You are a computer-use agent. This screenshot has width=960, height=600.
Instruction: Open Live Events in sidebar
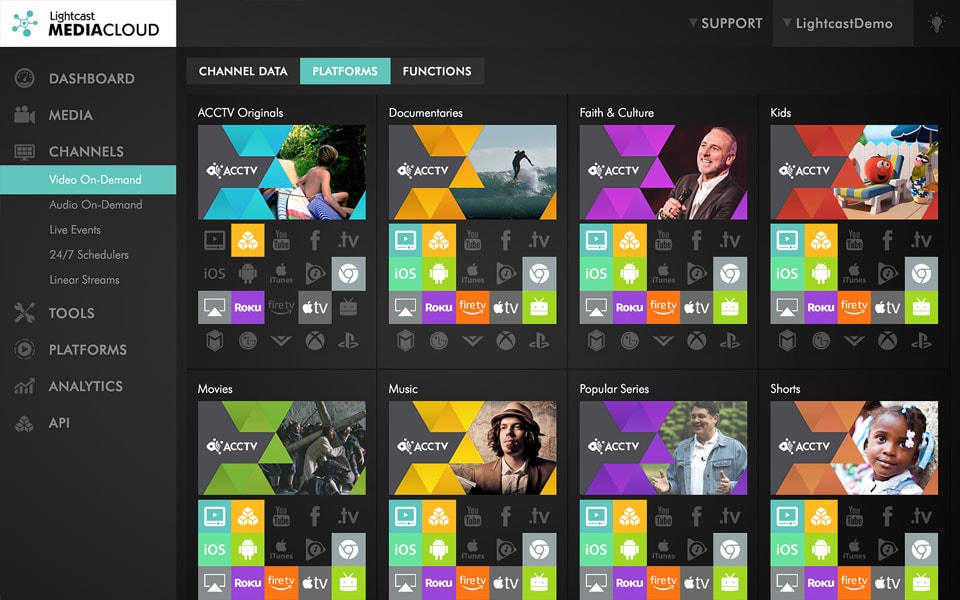(75, 230)
